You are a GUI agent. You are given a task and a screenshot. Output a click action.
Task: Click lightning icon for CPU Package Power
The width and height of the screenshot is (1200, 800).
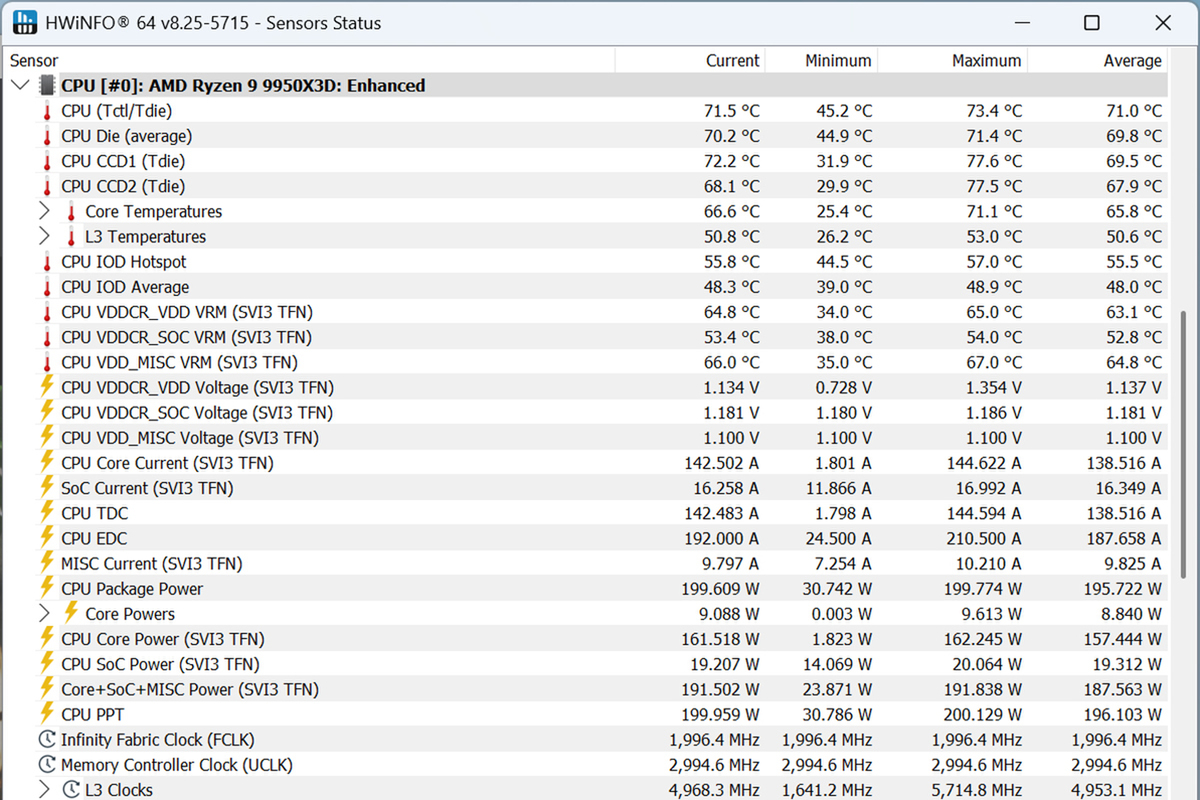(x=46, y=589)
